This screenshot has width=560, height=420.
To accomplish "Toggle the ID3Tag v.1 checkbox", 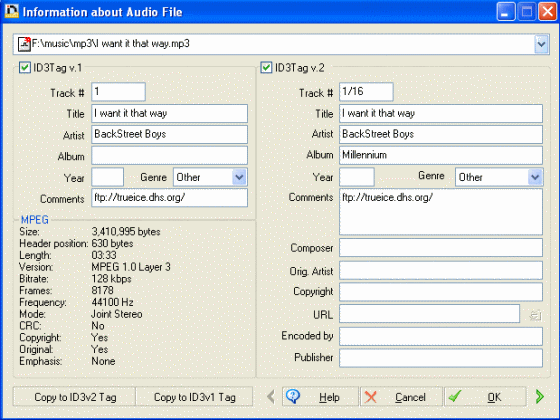I will (x=25, y=67).
